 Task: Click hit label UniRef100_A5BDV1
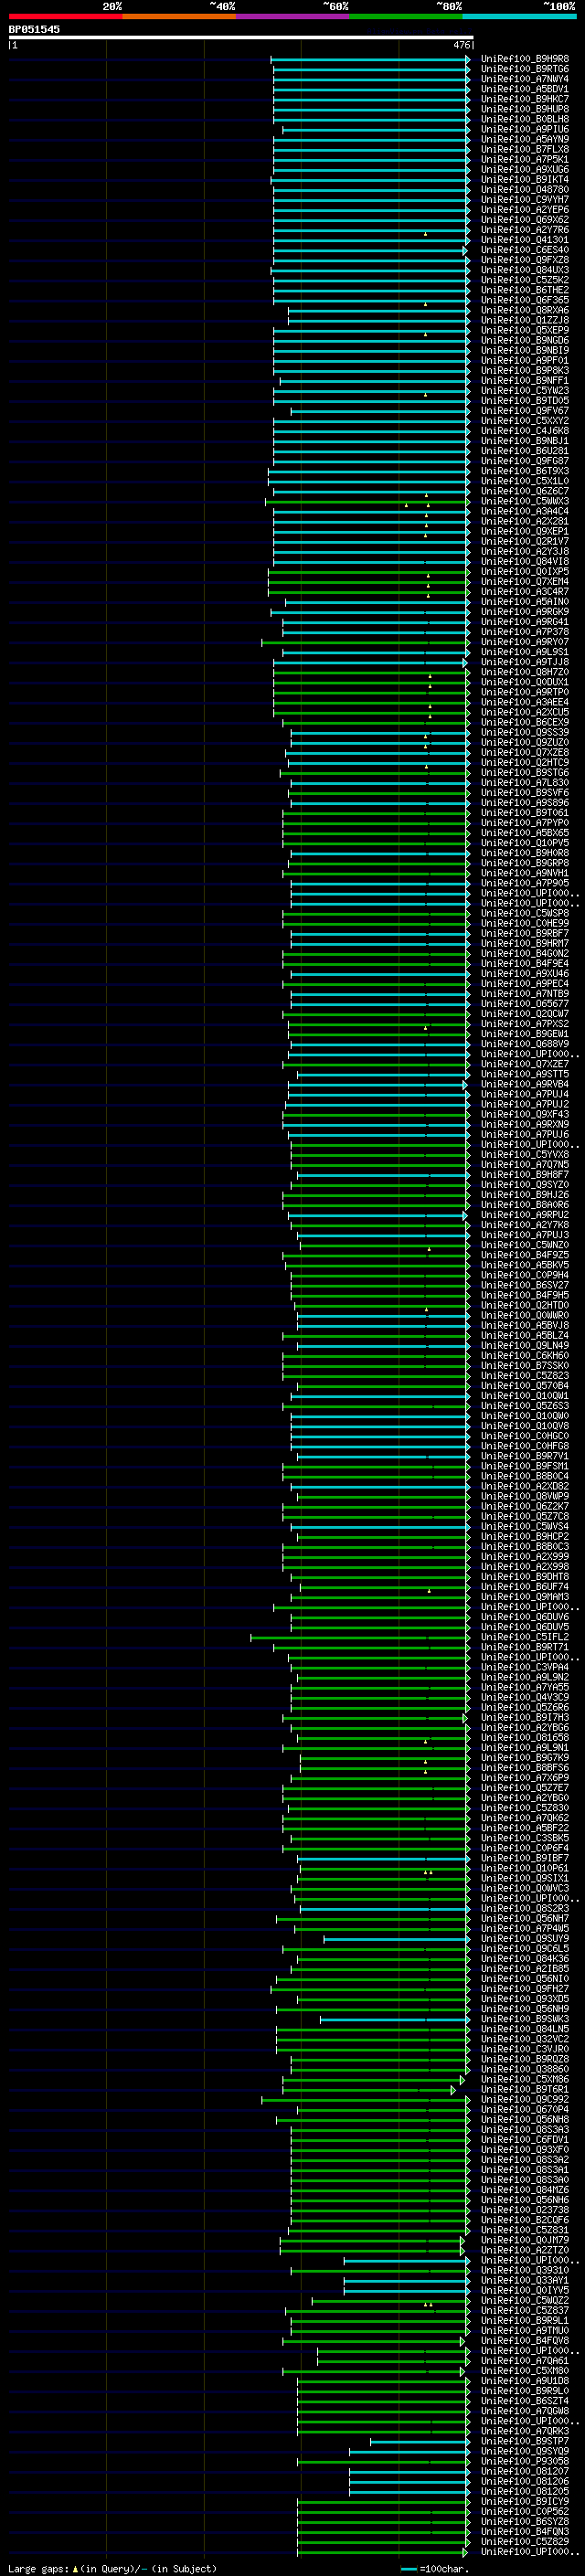click(525, 89)
